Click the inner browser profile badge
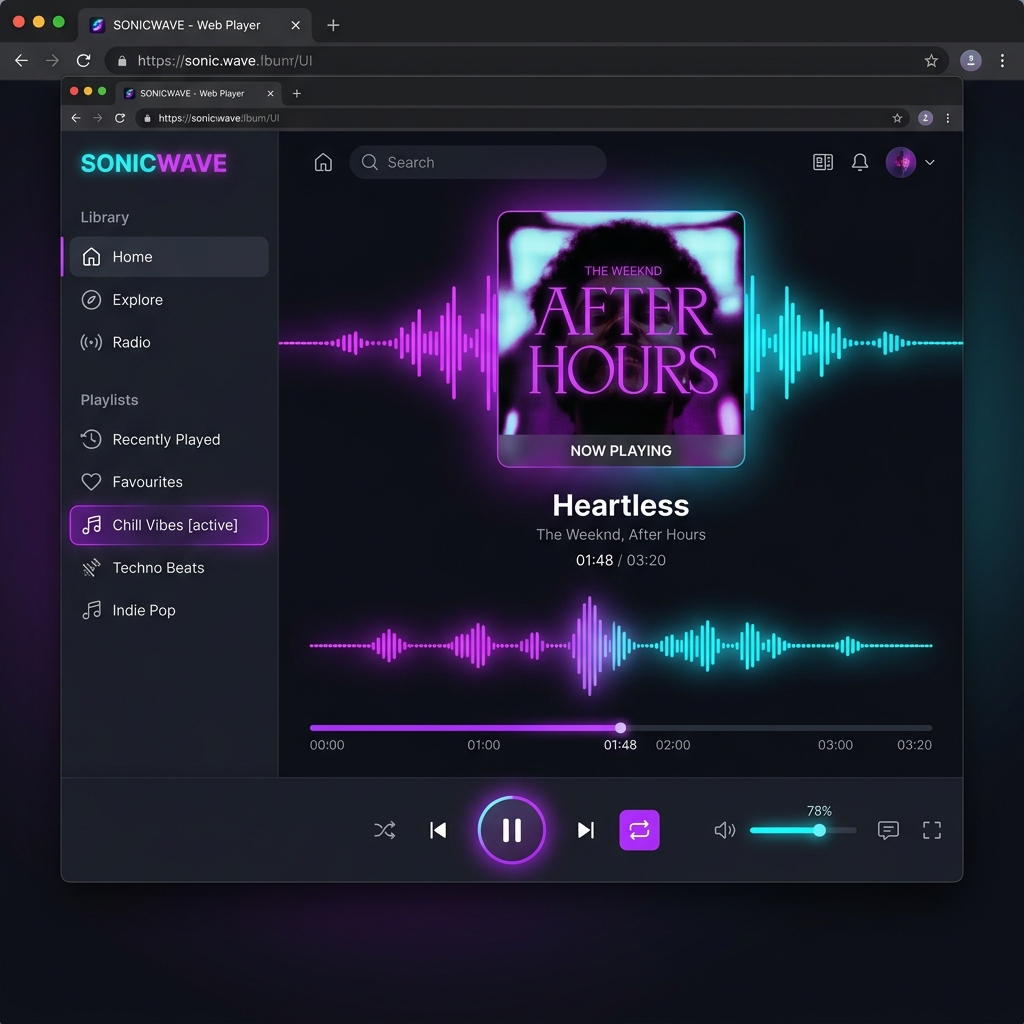Screen dimensions: 1024x1024 (x=925, y=118)
